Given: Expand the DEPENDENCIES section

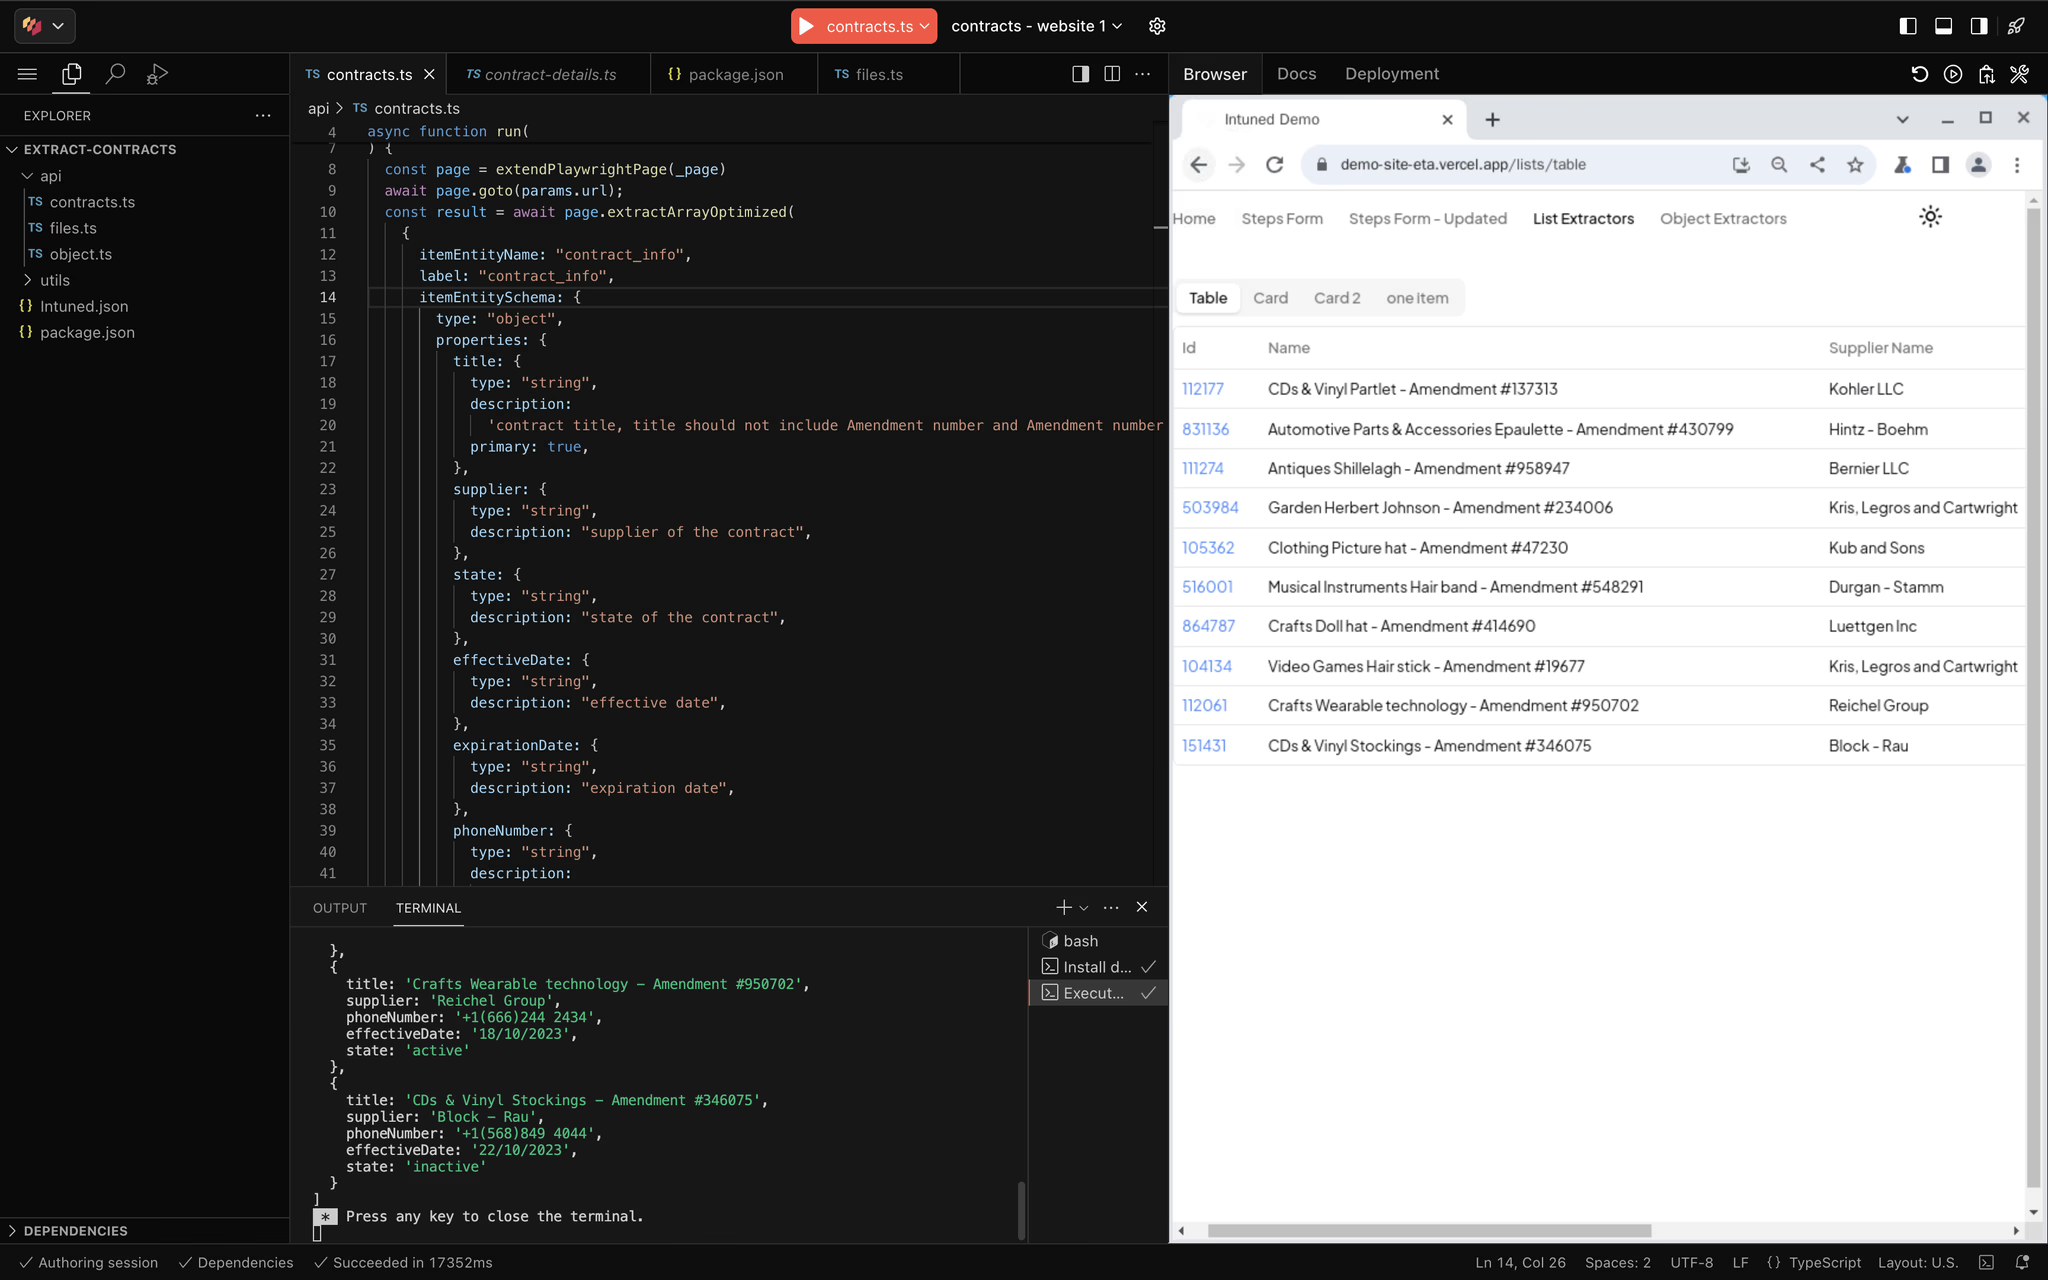Looking at the screenshot, I should coord(75,1230).
